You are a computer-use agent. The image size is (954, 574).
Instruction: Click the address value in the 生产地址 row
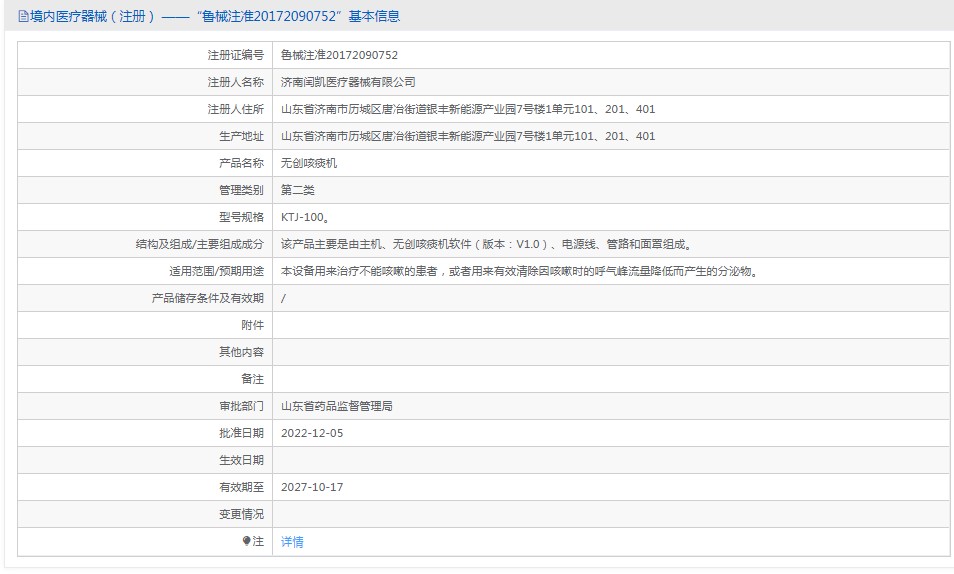(468, 137)
